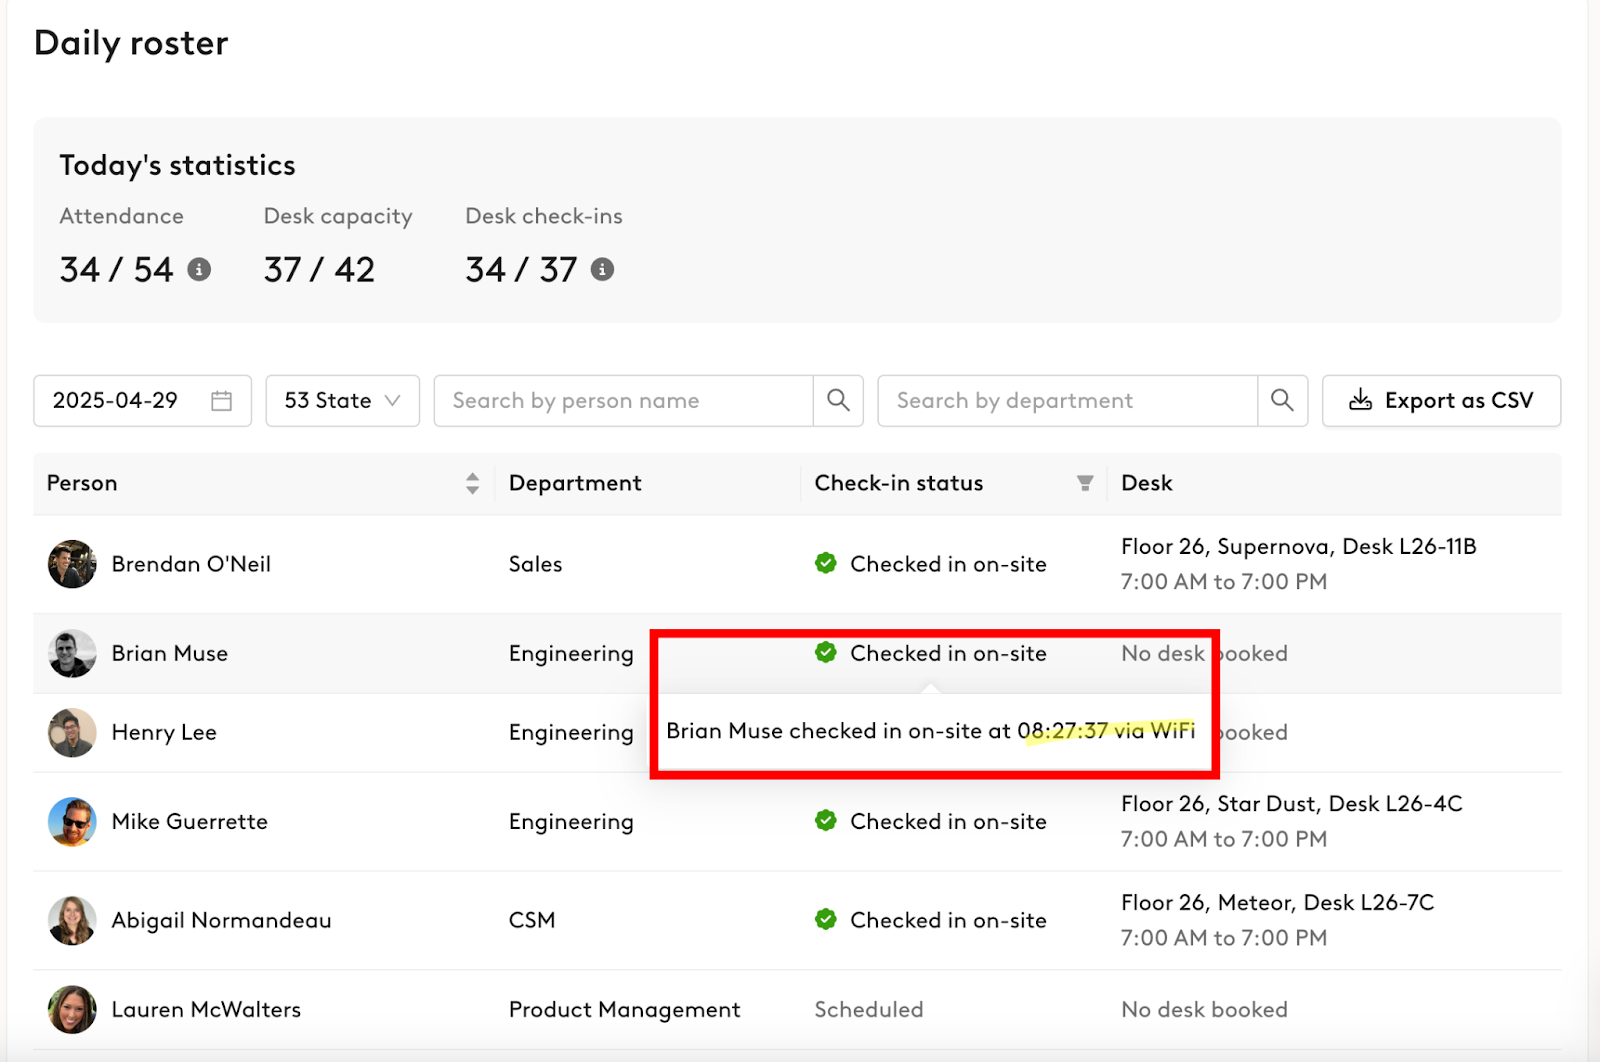Open the 2025-04-29 date field
Viewport: 1600px width, 1062px height.
tap(115, 401)
